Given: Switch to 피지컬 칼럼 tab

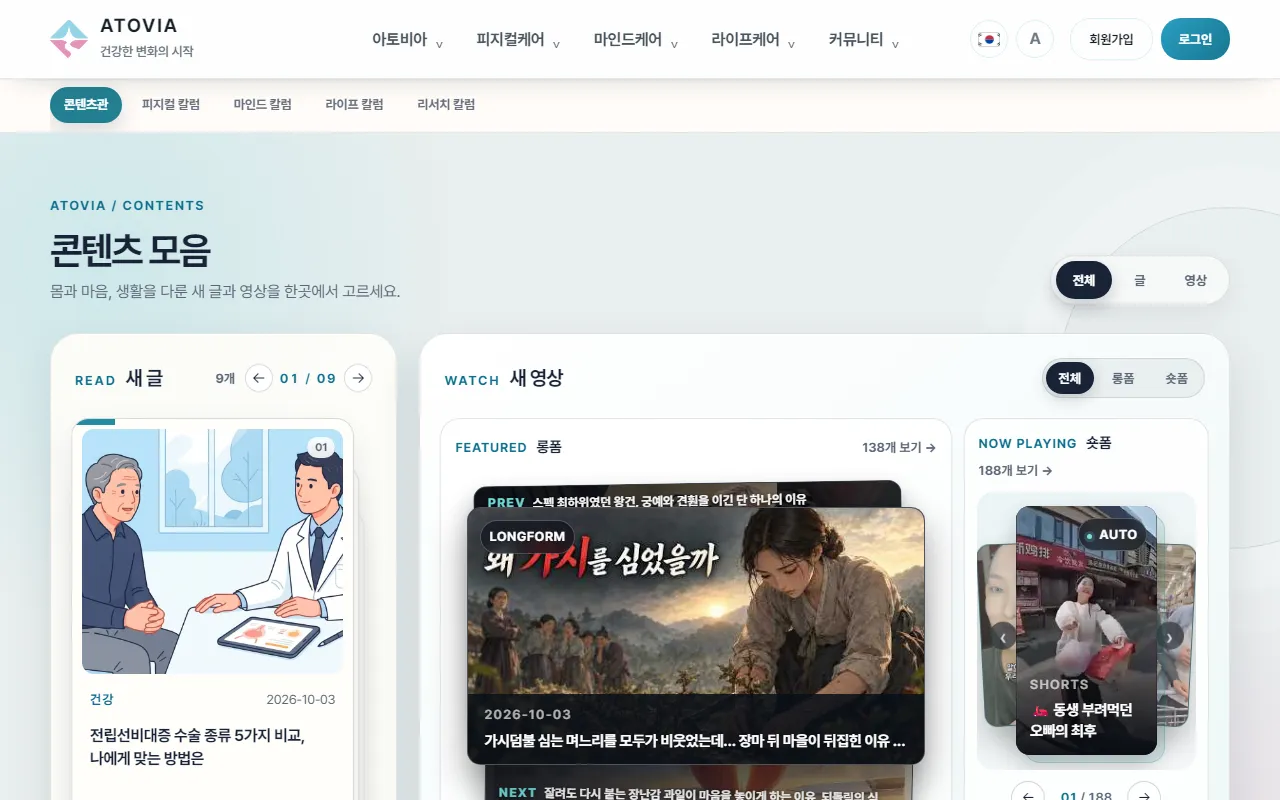Looking at the screenshot, I should click(x=171, y=105).
